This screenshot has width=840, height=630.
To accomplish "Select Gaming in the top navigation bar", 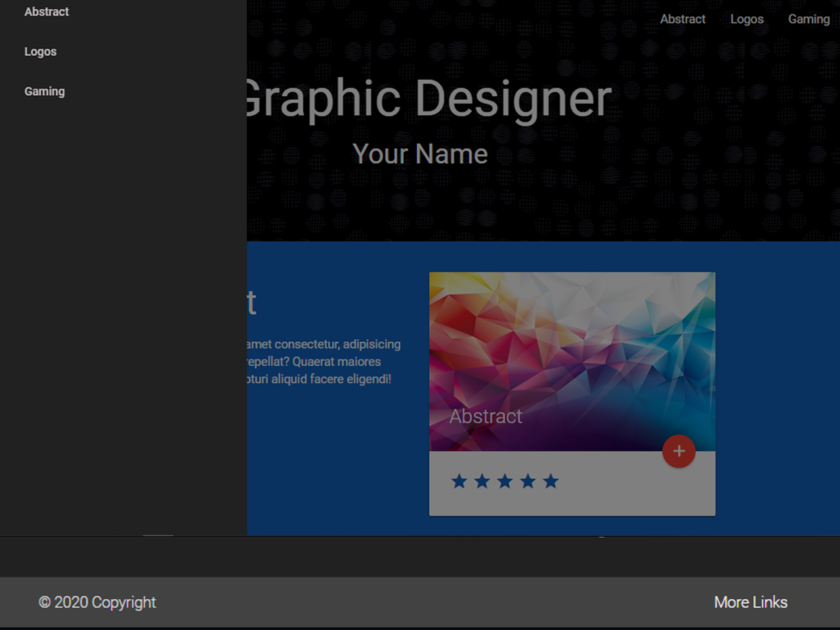I will (x=808, y=18).
